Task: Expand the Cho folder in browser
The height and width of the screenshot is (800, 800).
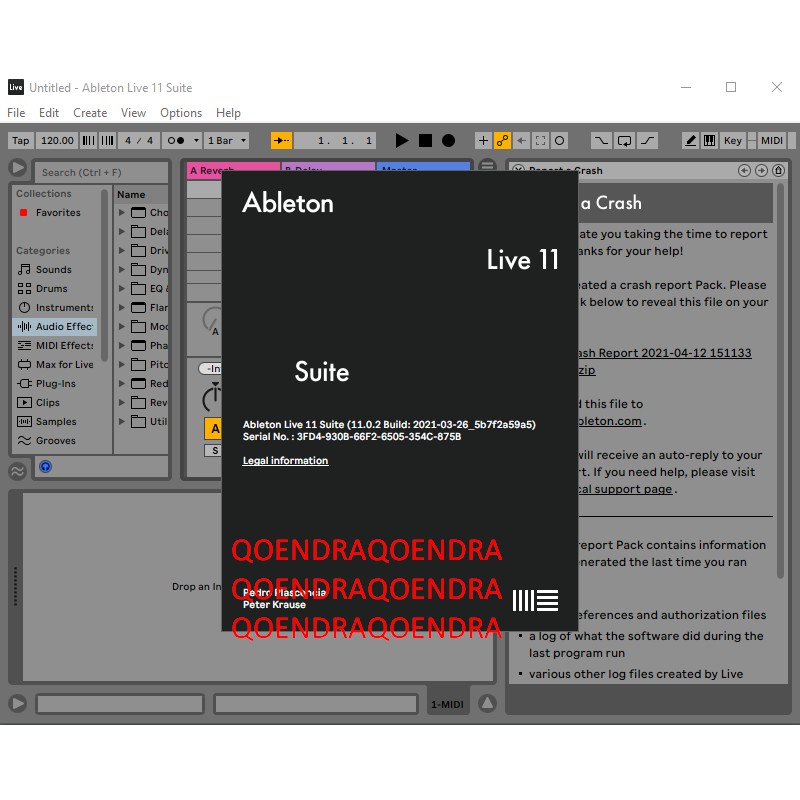Action: click(x=121, y=212)
